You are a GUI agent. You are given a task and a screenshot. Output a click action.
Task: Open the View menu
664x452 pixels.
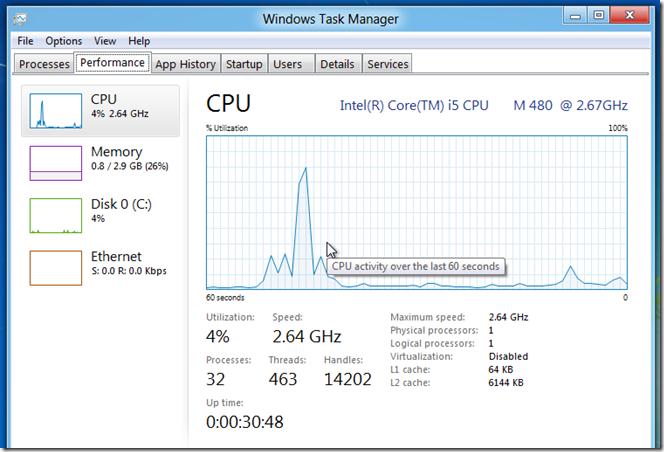(105, 41)
